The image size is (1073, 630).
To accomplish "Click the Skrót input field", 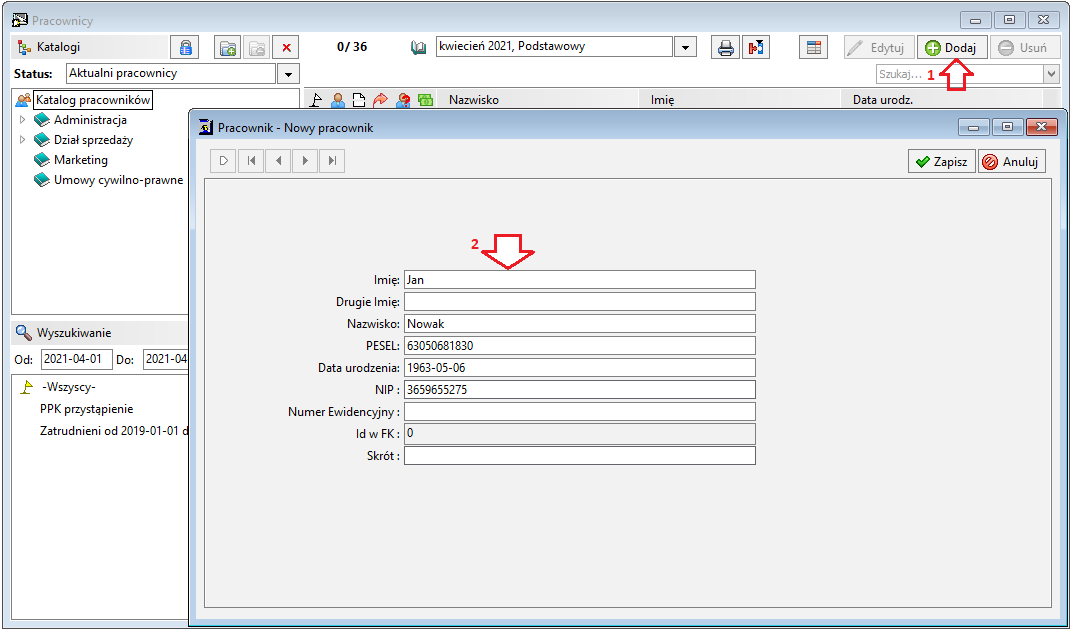I will pyautogui.click(x=580, y=455).
